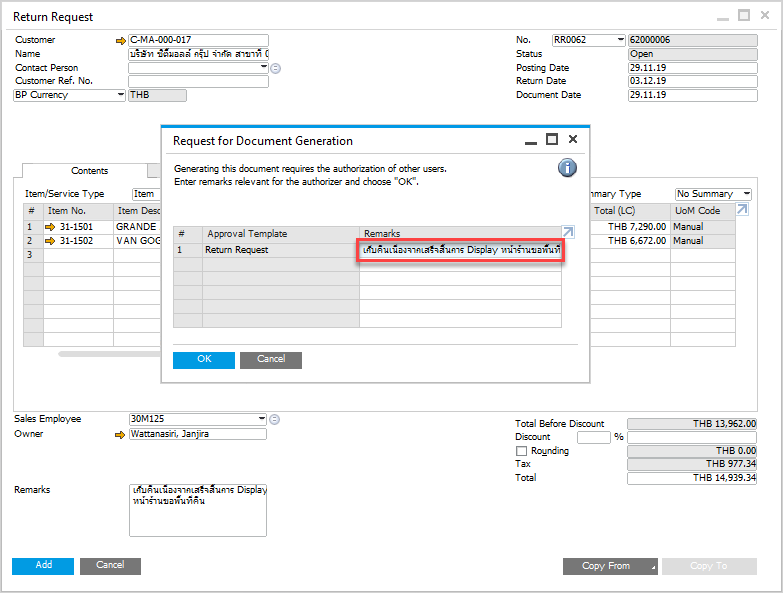Click the Add button
783x593 pixels.
click(43, 566)
